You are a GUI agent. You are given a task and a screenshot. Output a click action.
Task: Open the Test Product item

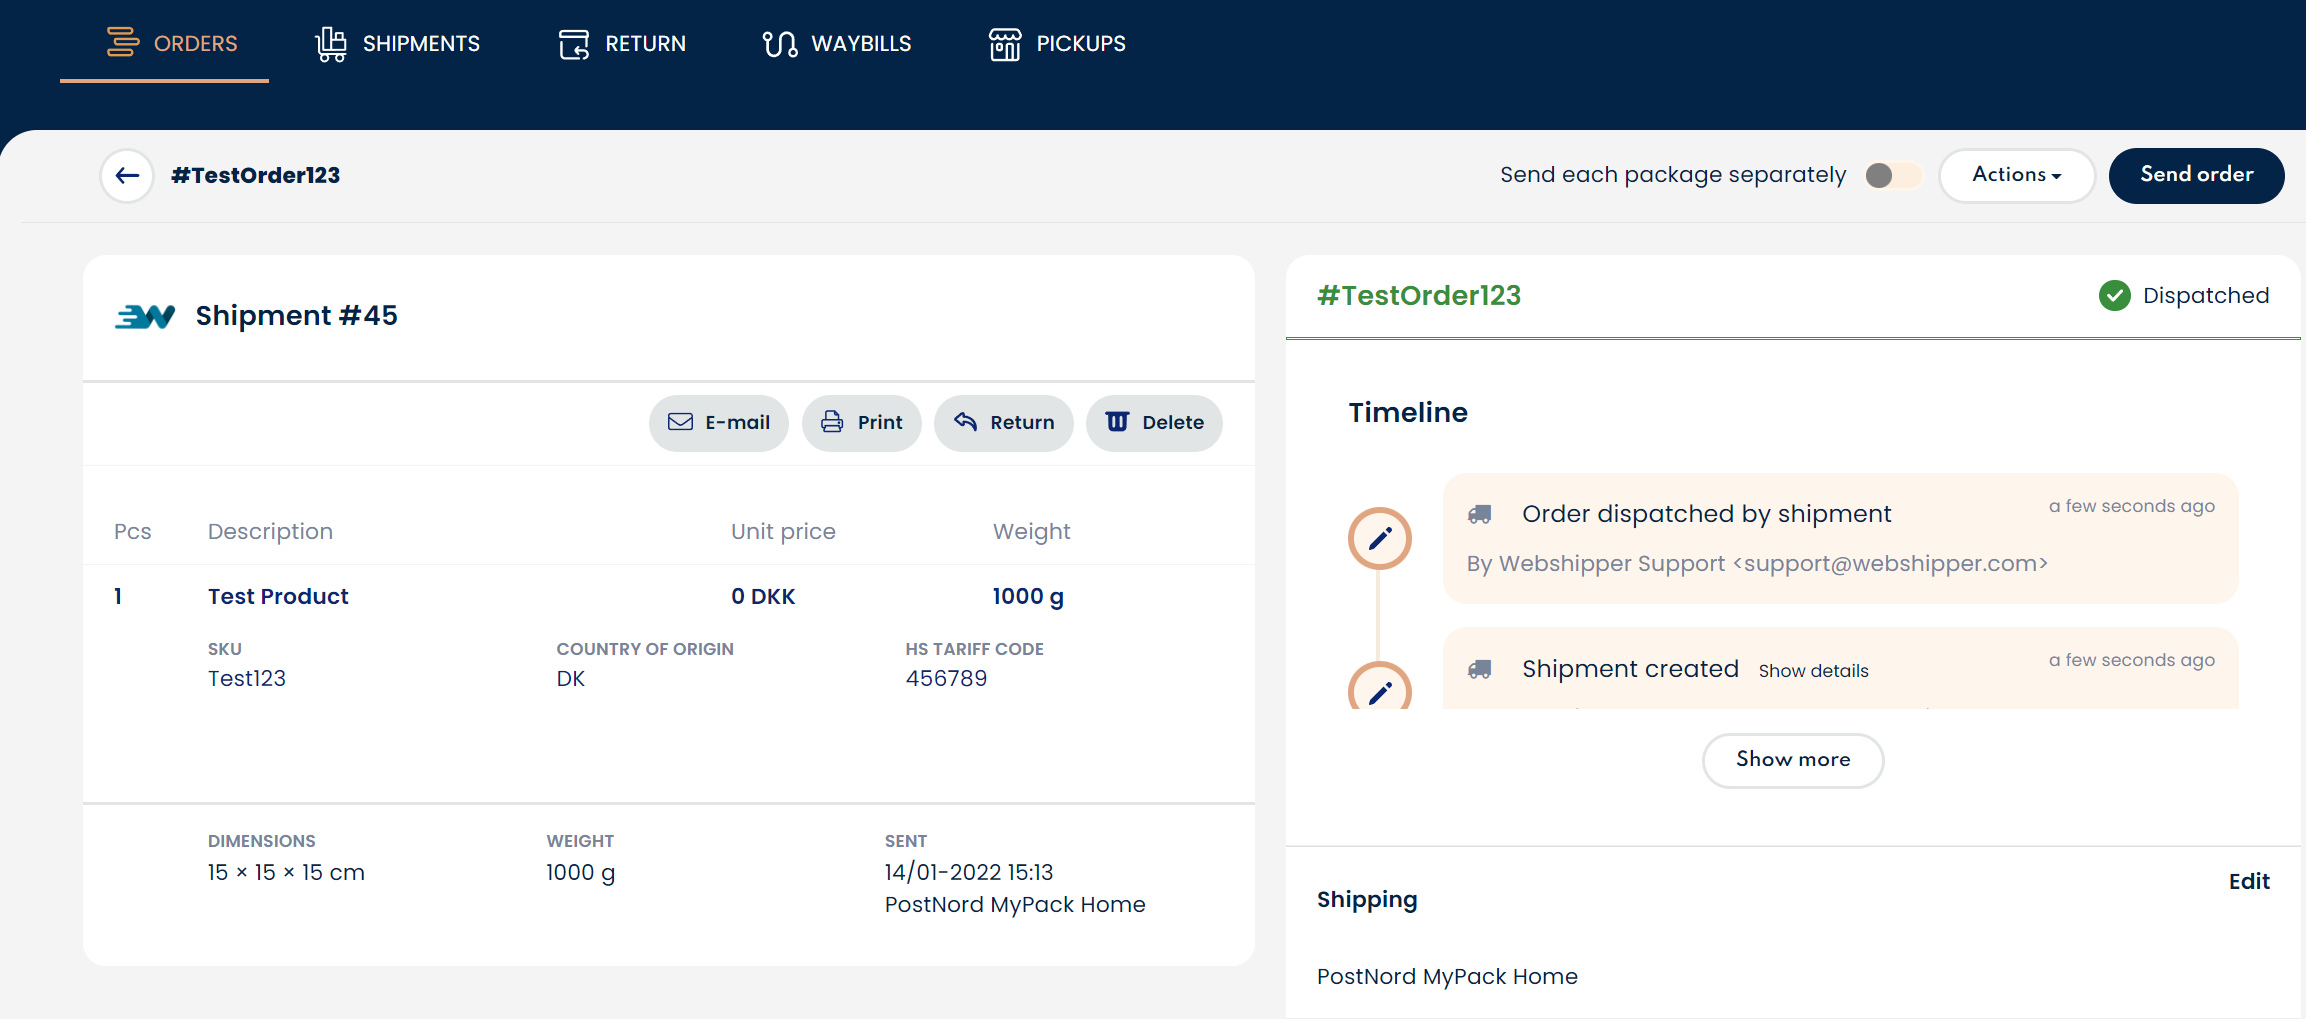[278, 597]
